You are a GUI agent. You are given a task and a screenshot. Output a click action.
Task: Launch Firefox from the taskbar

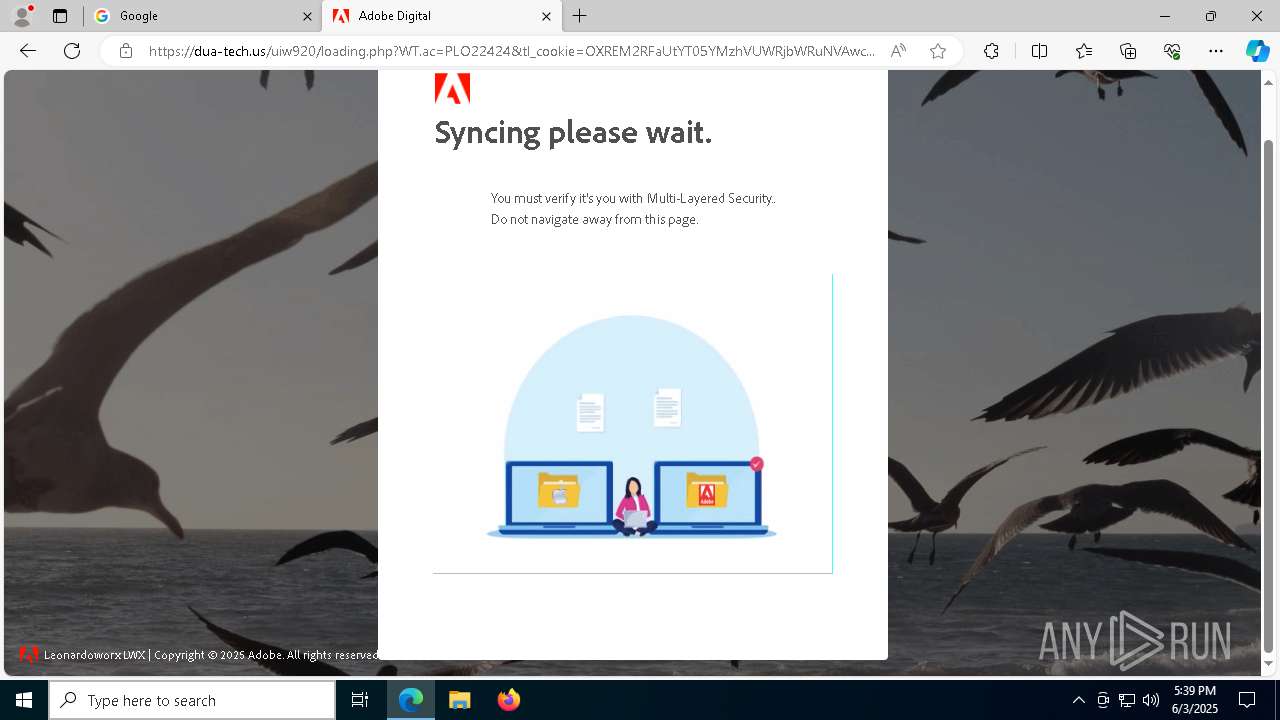click(508, 700)
